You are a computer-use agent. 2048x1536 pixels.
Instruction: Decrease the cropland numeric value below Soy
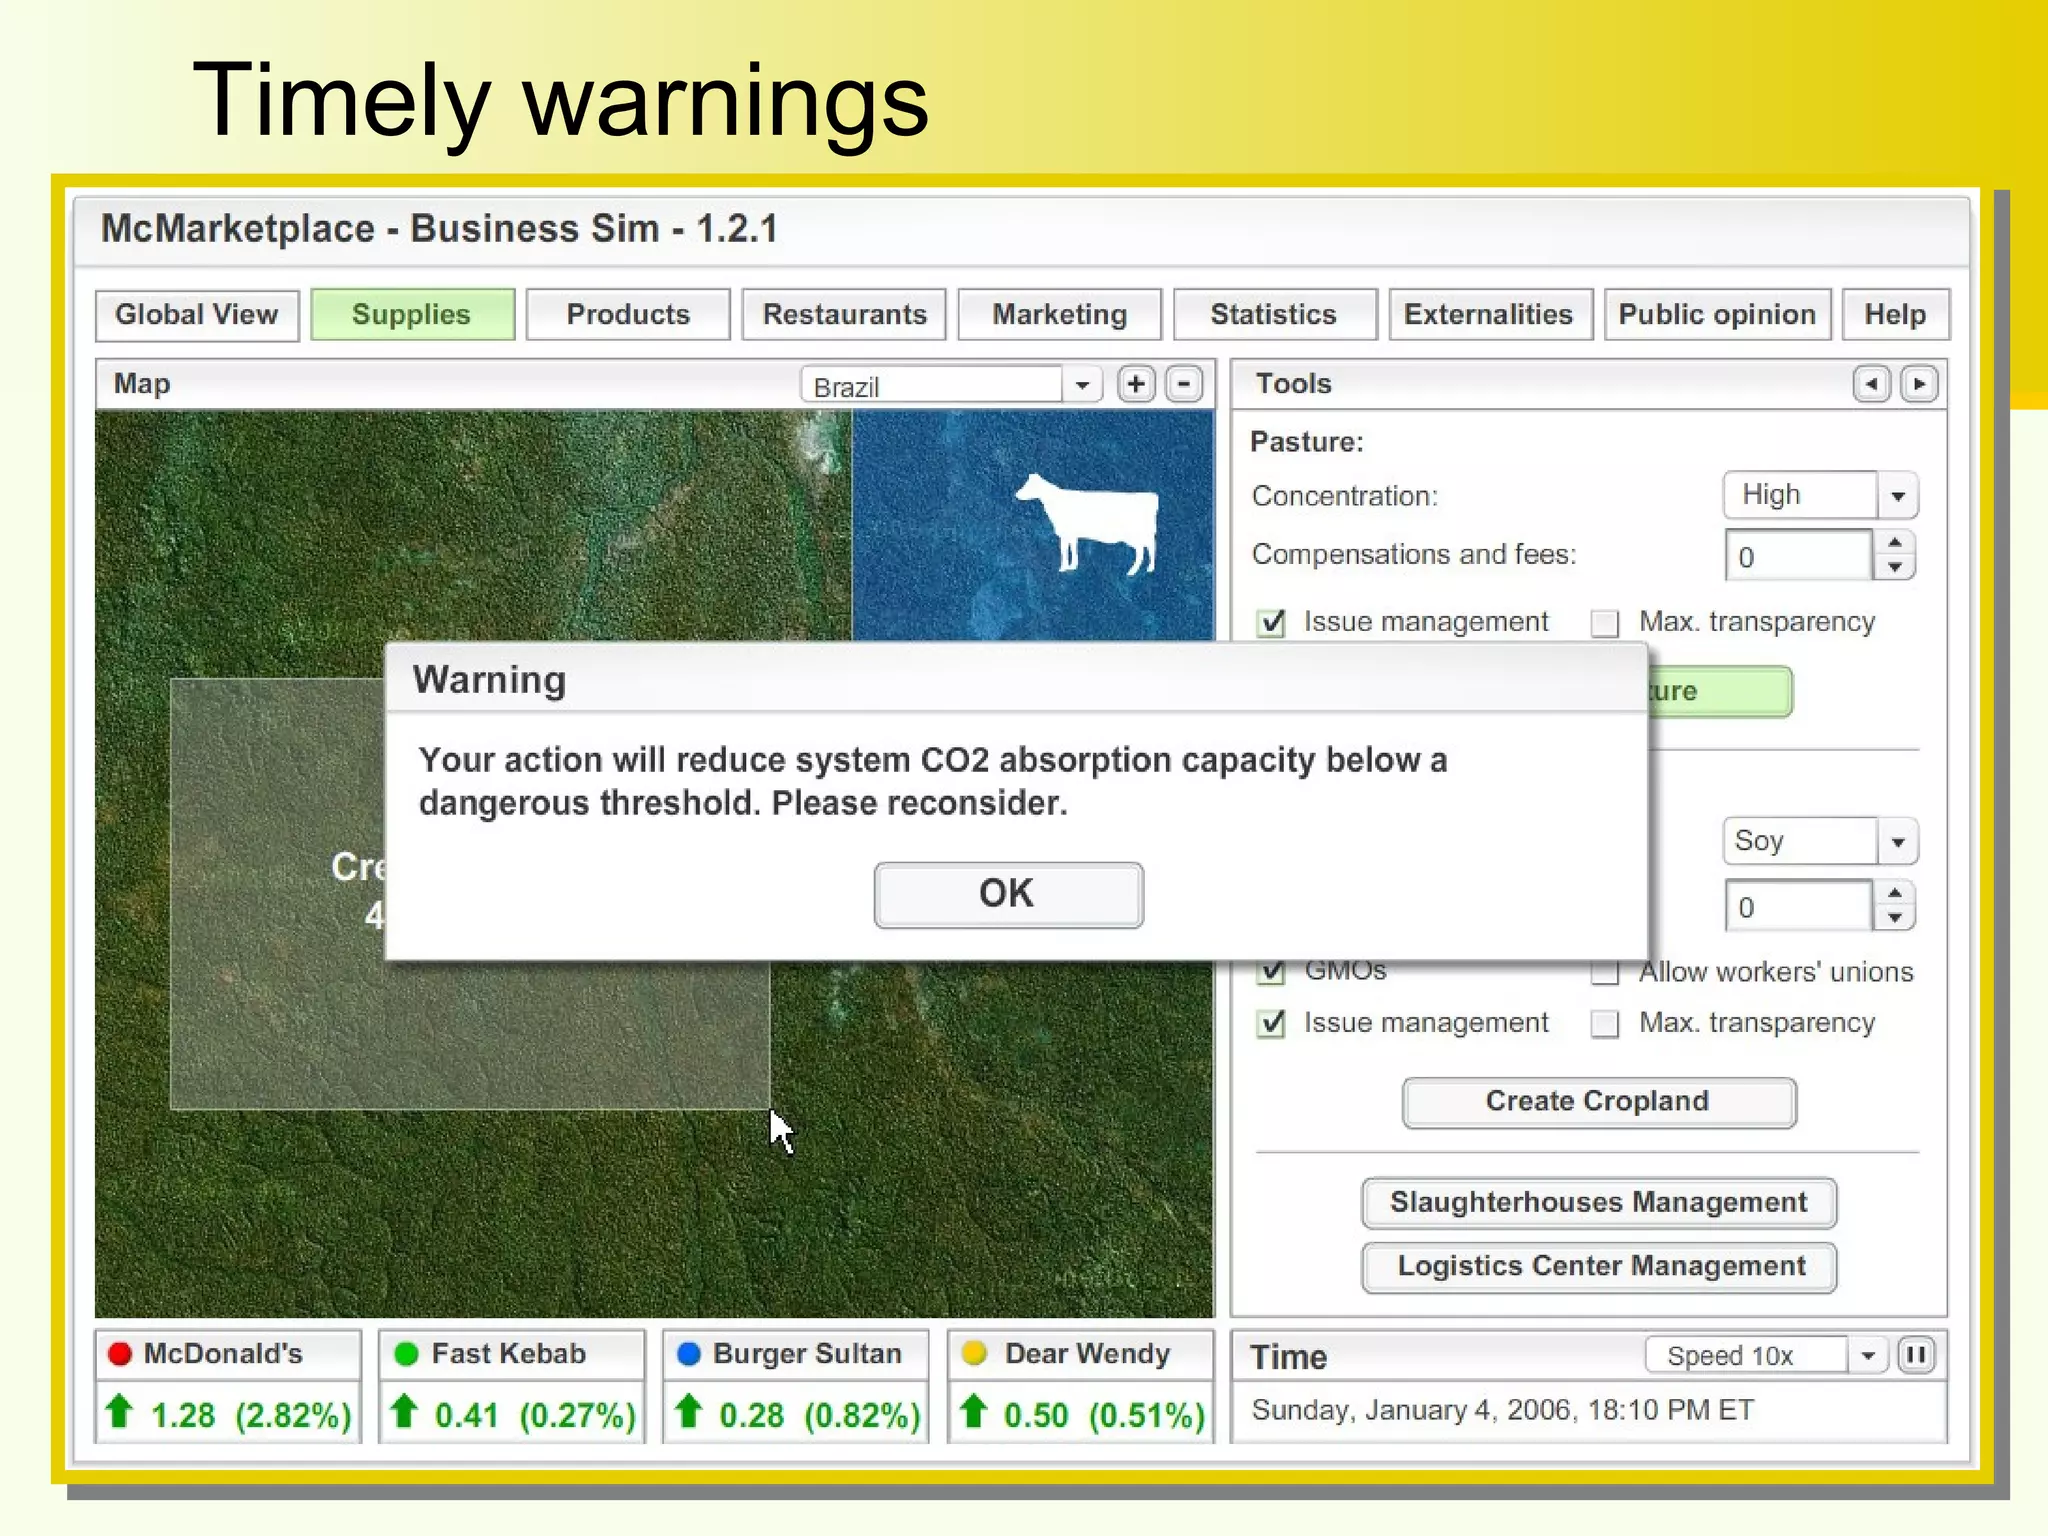tap(1895, 917)
